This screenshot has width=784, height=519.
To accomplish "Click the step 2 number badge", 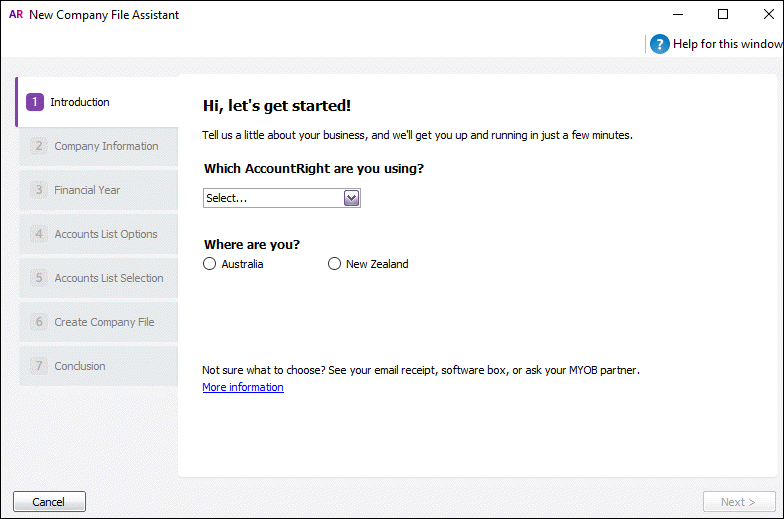I will click(x=39, y=146).
